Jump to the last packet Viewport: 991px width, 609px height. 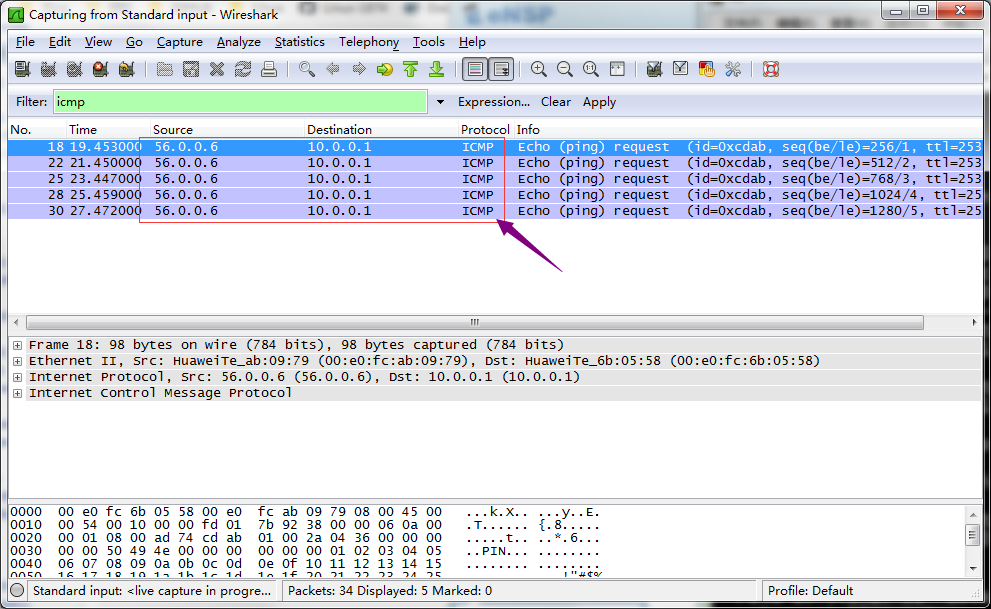[436, 69]
